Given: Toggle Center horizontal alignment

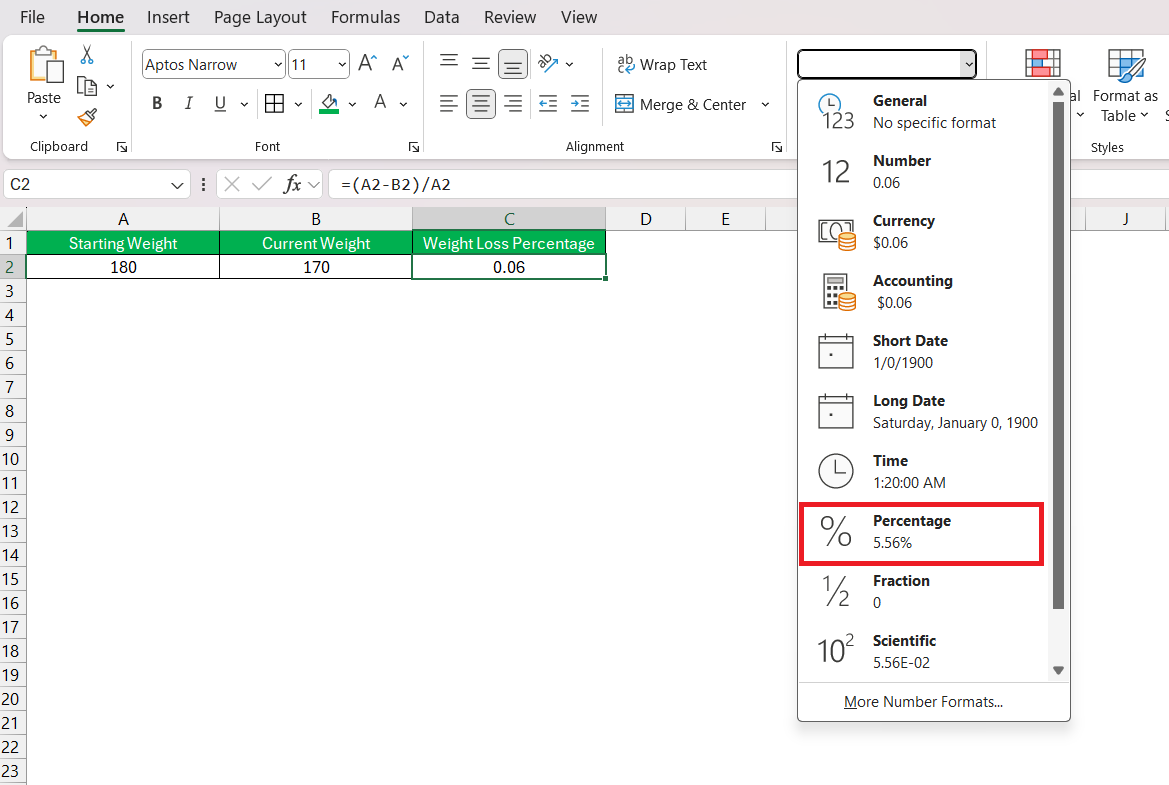Looking at the screenshot, I should tap(481, 104).
